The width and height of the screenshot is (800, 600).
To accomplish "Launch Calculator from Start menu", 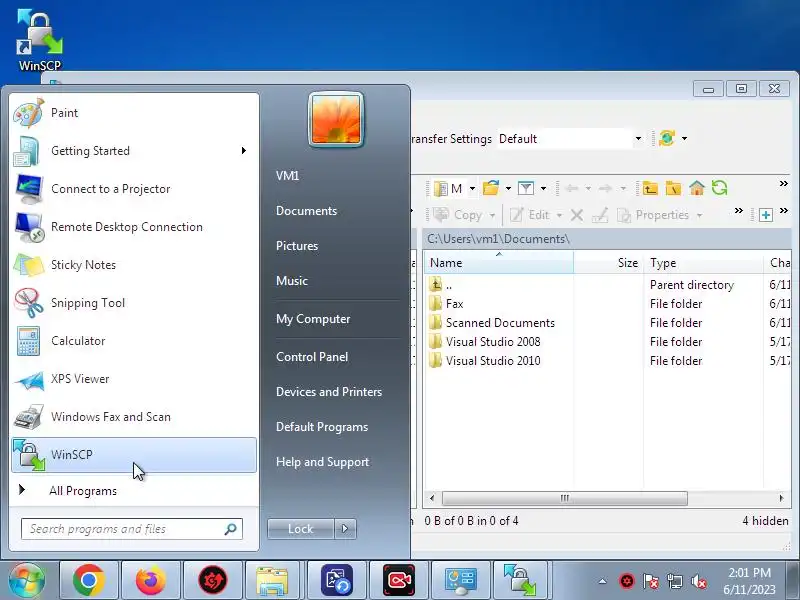I will [134, 341].
